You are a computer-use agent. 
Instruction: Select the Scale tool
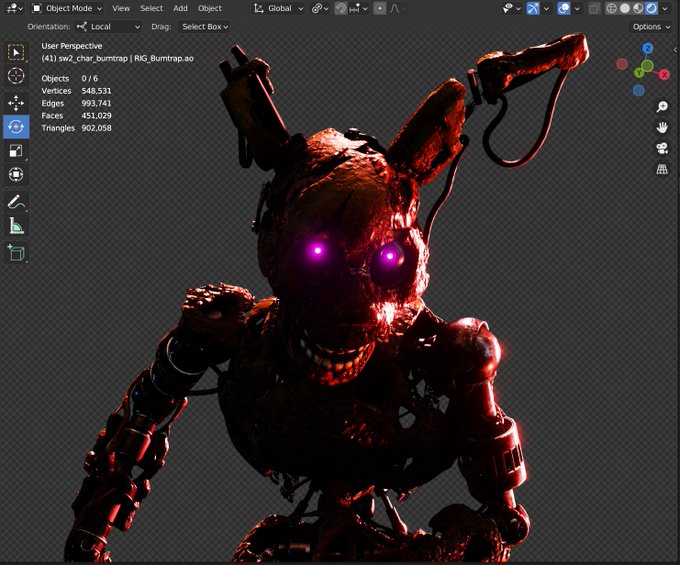coord(16,150)
